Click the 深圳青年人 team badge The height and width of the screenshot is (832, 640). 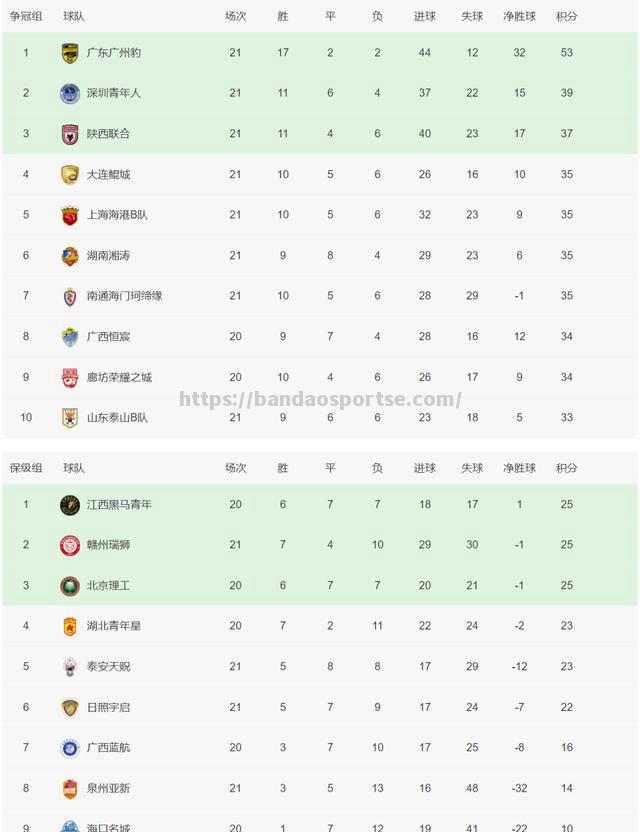70,93
